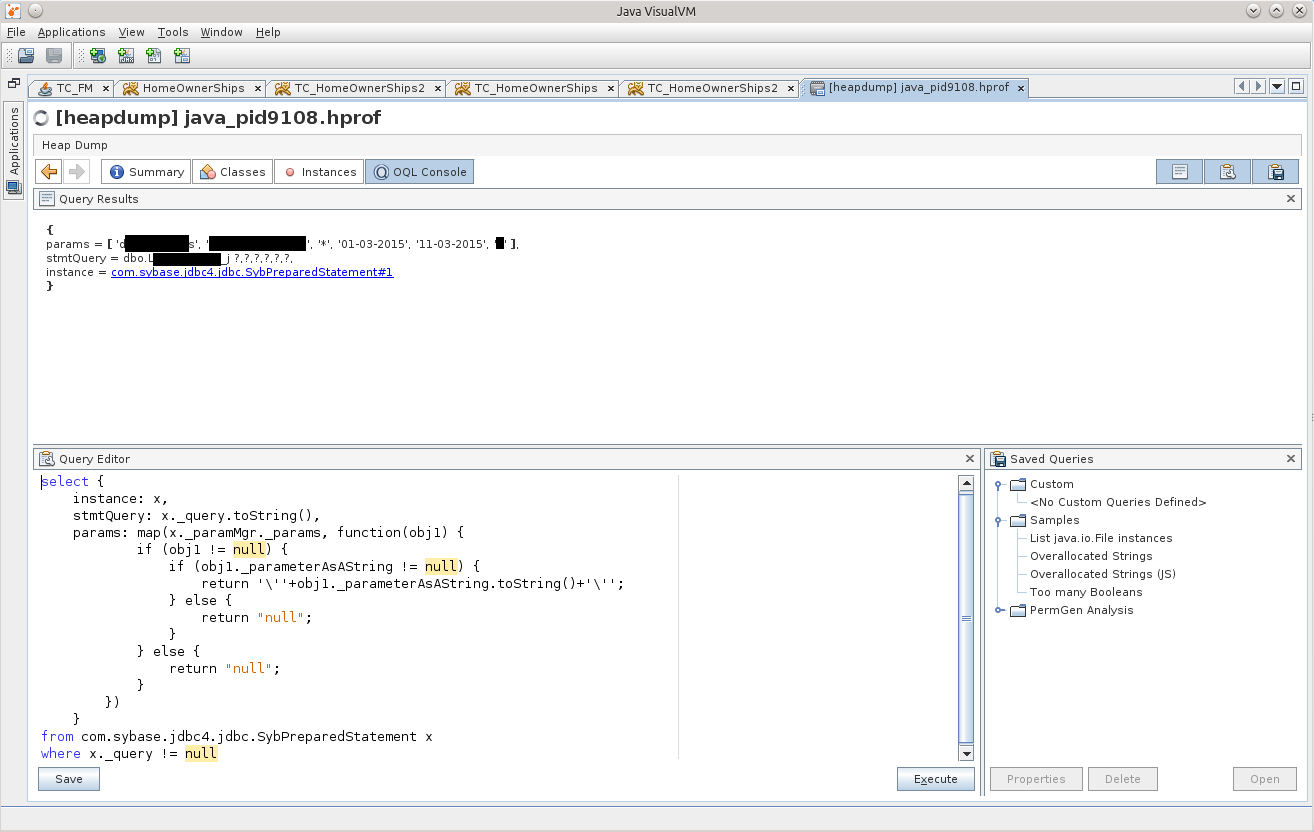Toggle Query Editor view button
Viewport: 1314px width, 832px height.
[1228, 172]
